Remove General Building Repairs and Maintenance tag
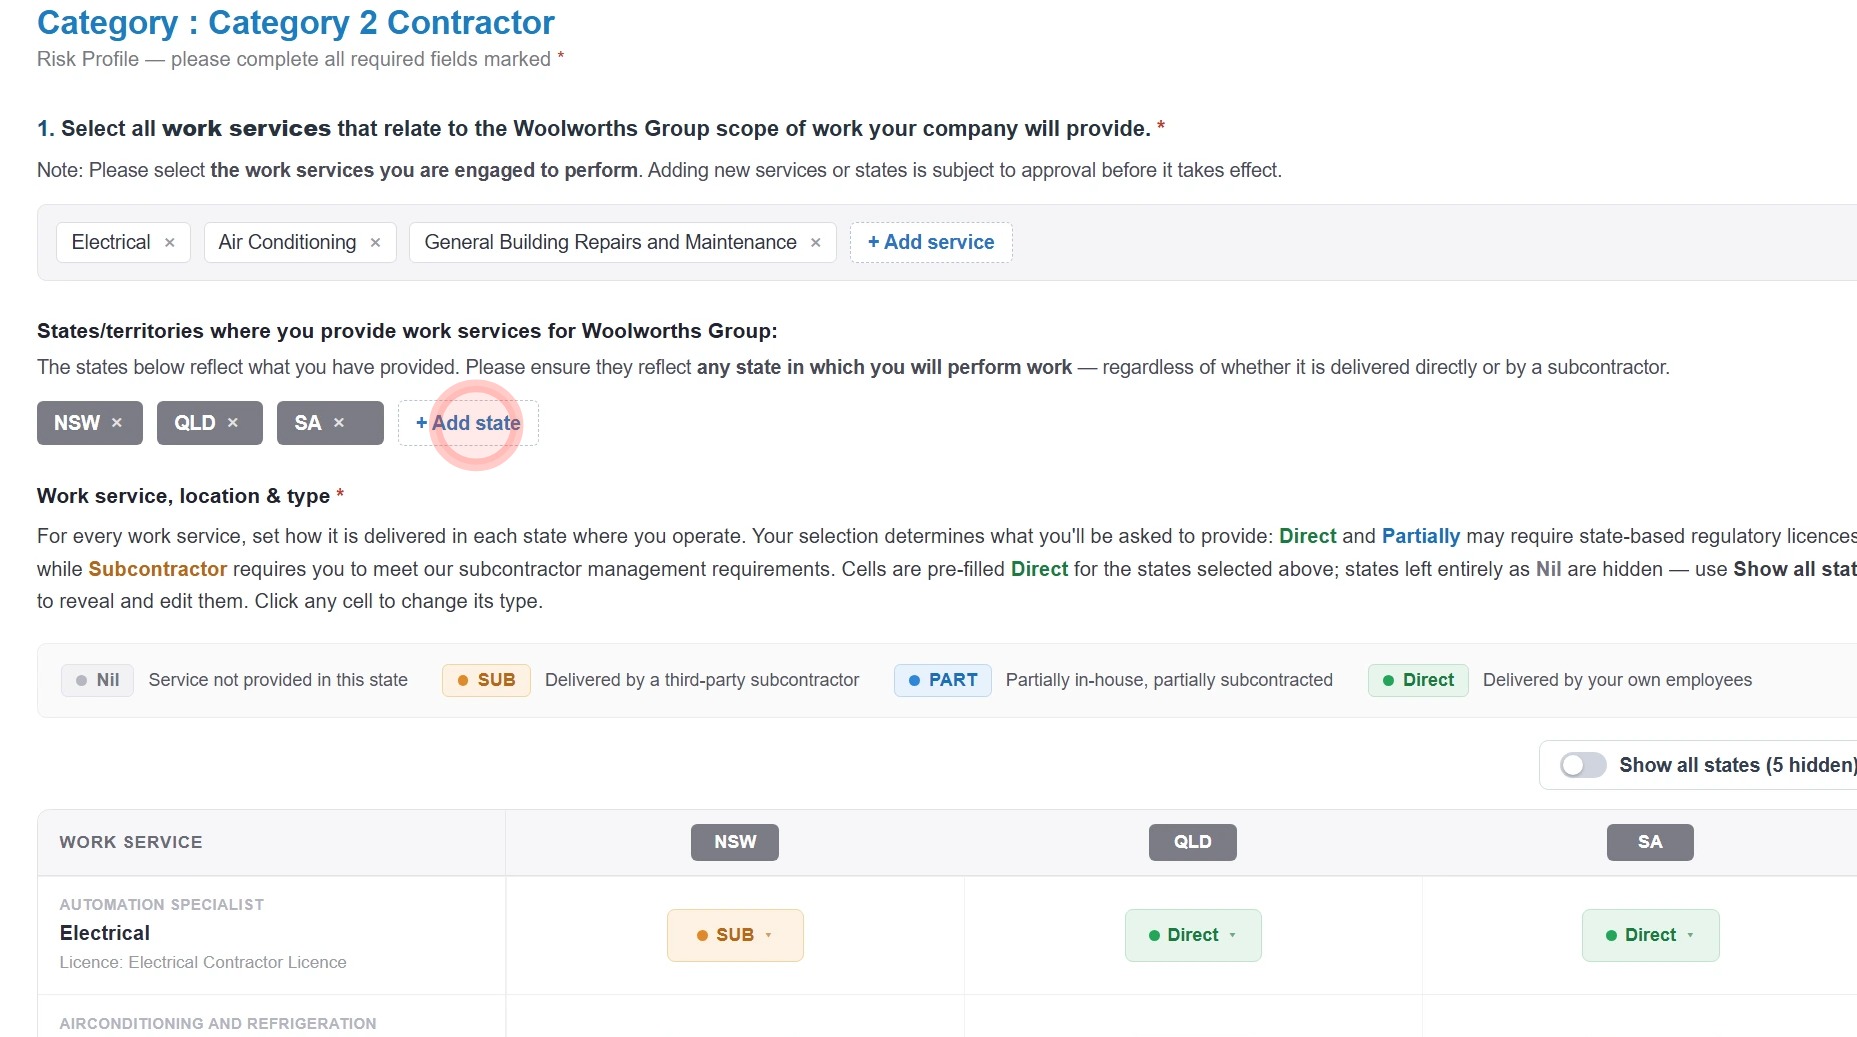The width and height of the screenshot is (1857, 1037). click(816, 243)
